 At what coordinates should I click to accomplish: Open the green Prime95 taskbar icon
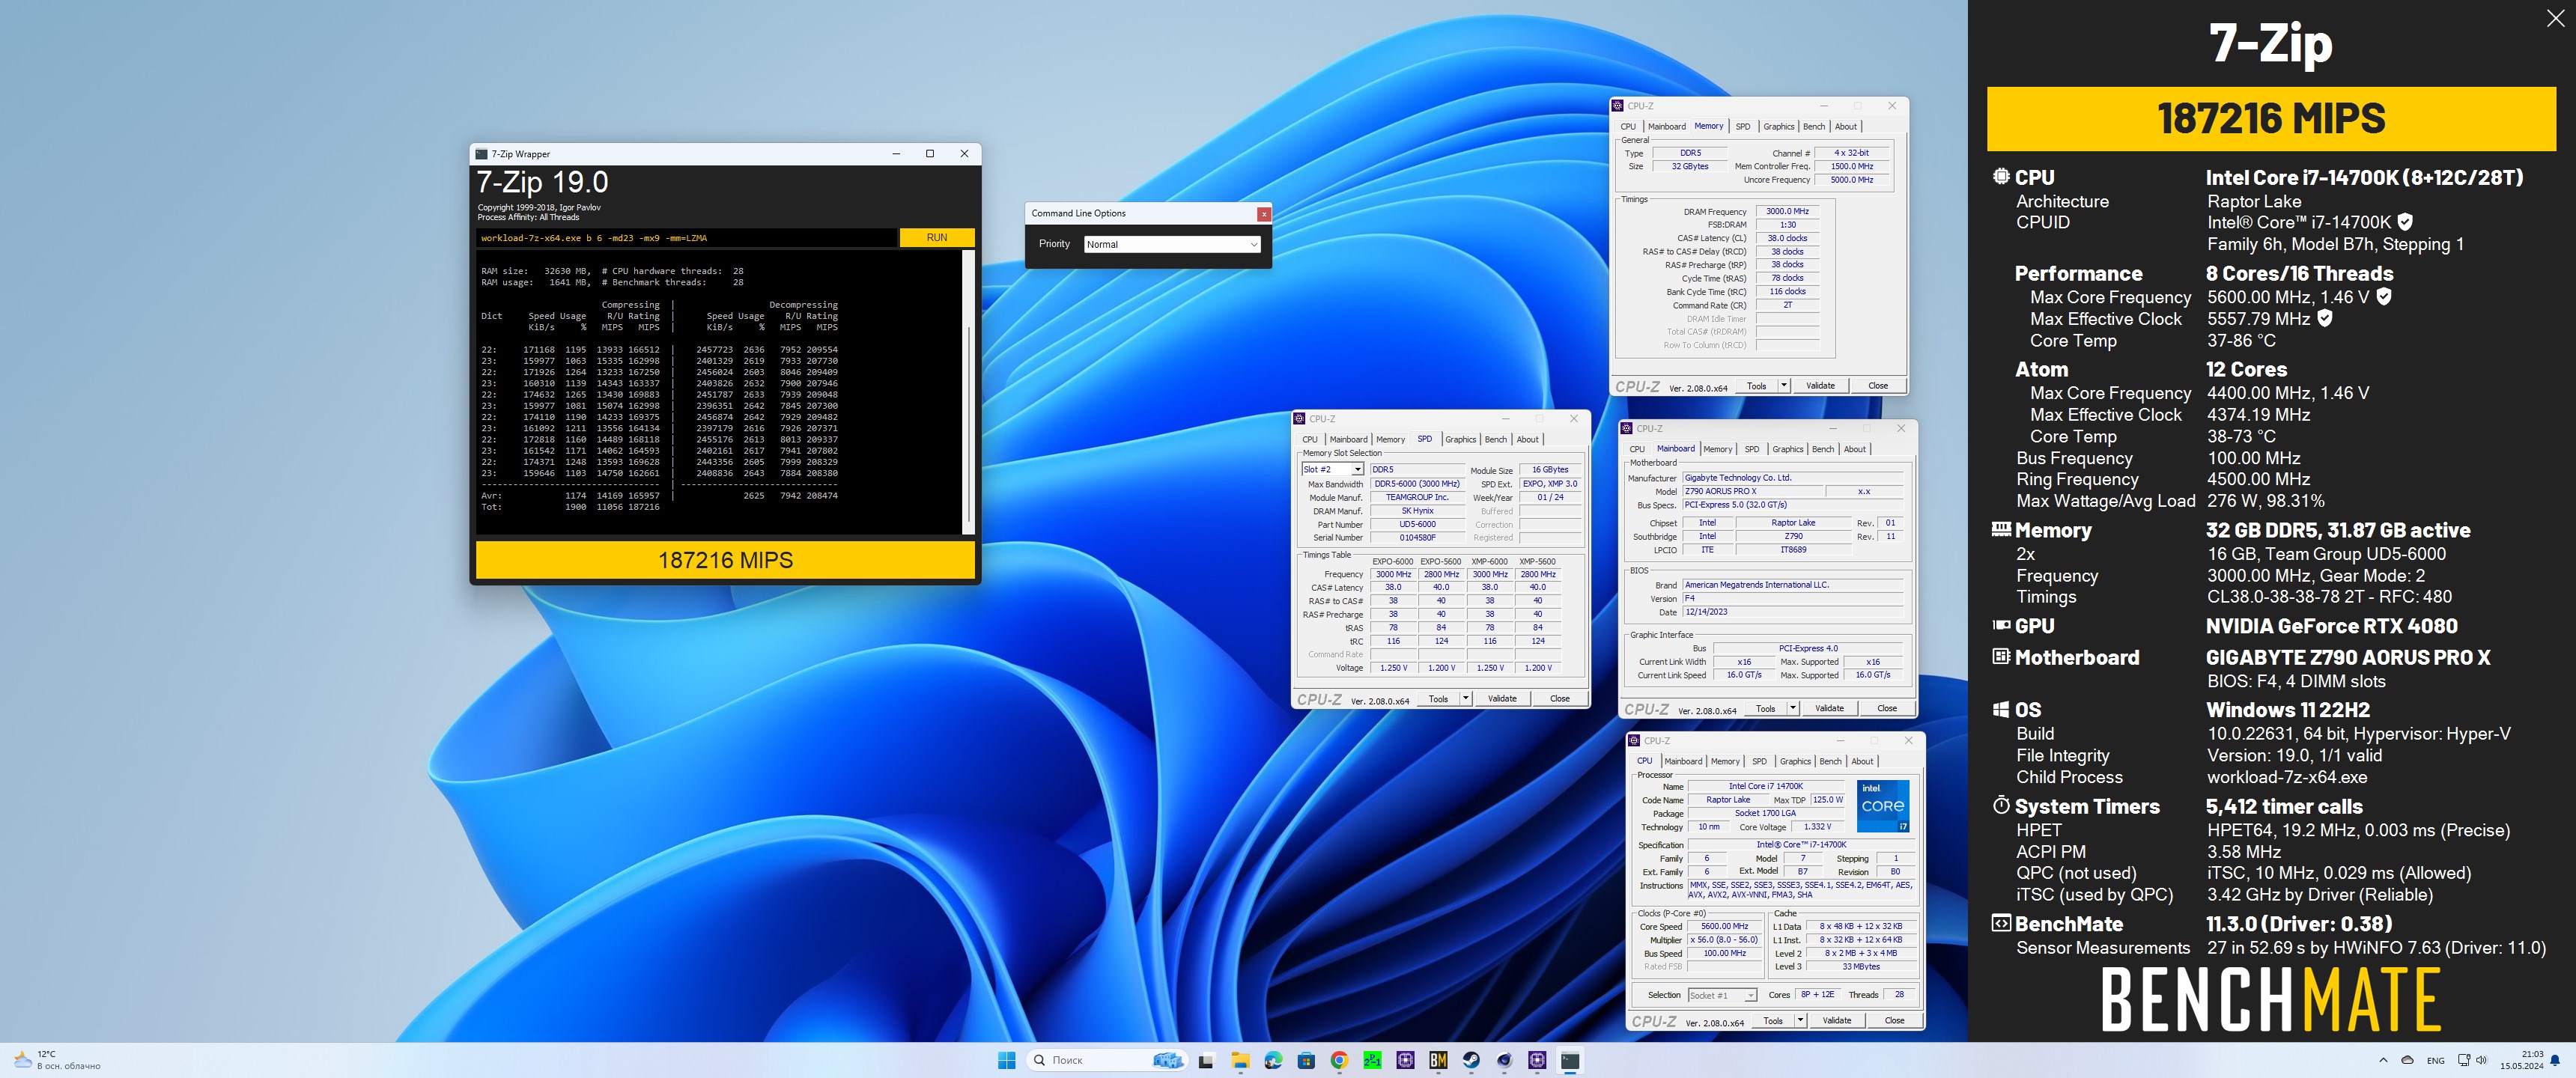1372,1061
